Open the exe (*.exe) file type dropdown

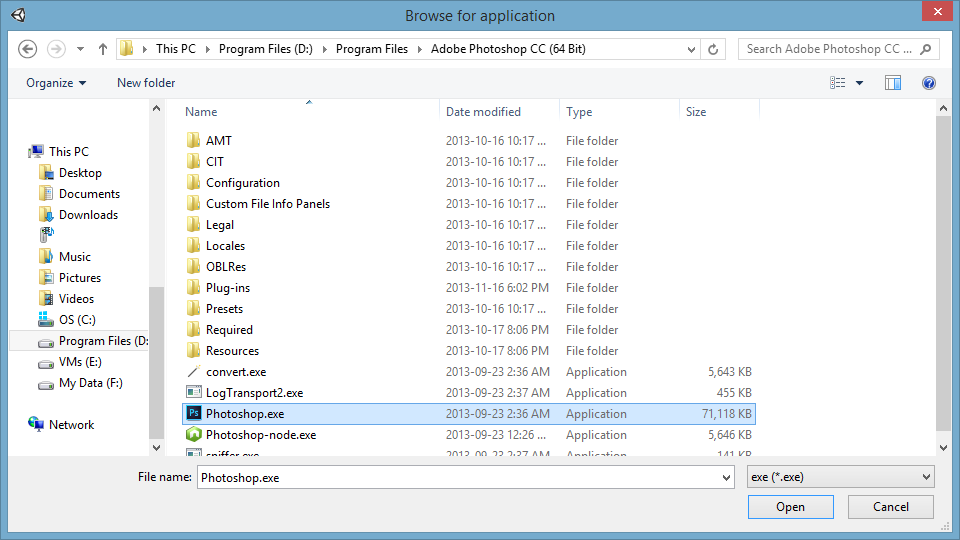(x=841, y=477)
